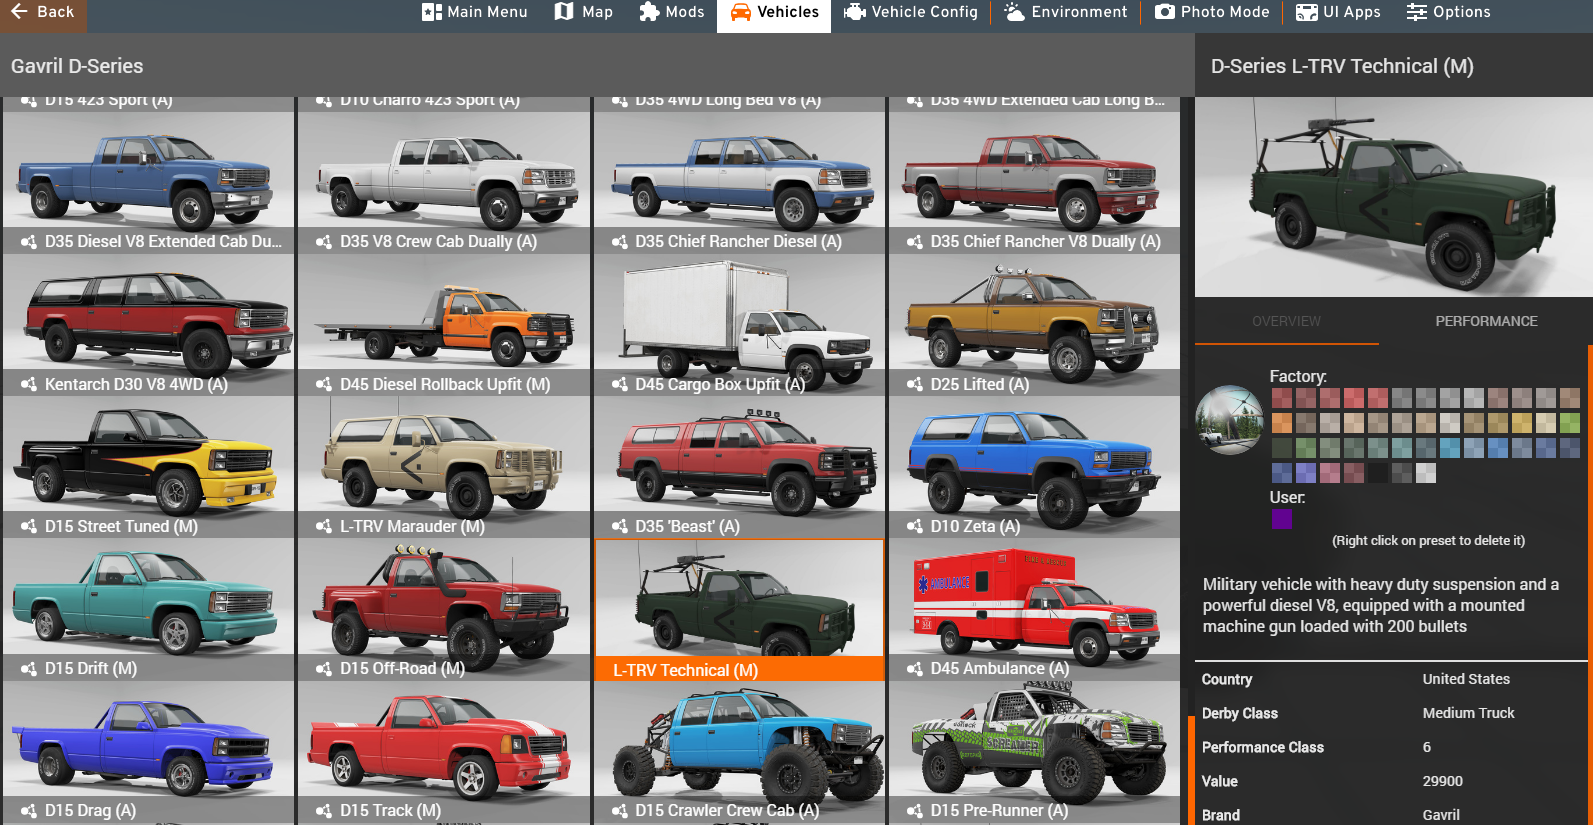Screen dimensions: 1593x825
Task: Choose the purple User color preset
Action: point(1281,519)
